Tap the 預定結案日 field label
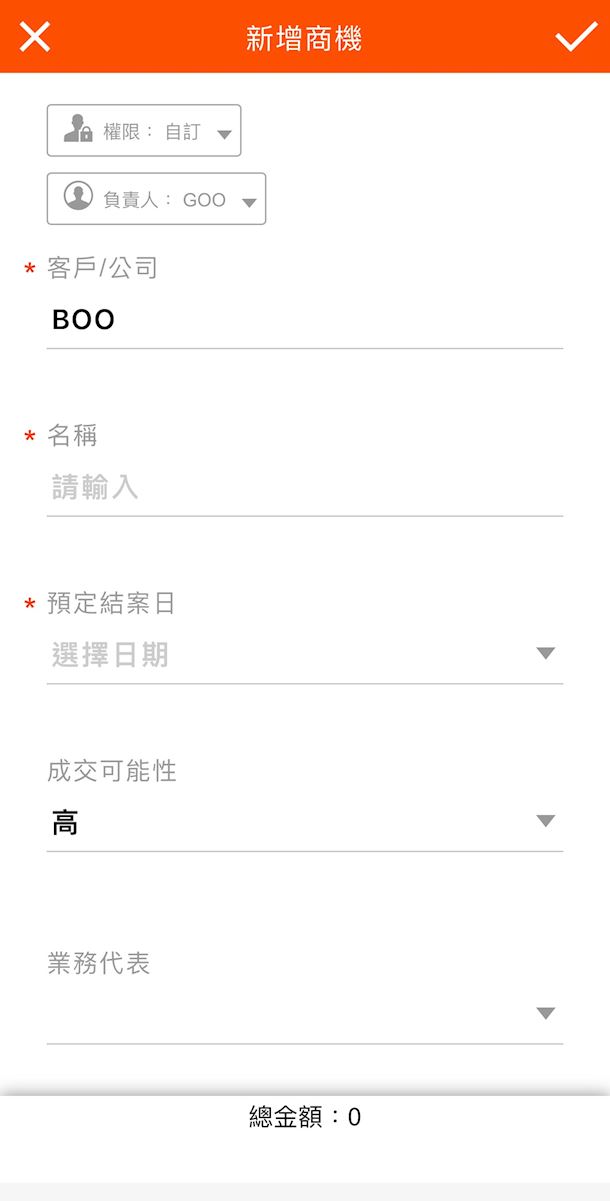This screenshot has height=1201, width=610. tap(112, 603)
